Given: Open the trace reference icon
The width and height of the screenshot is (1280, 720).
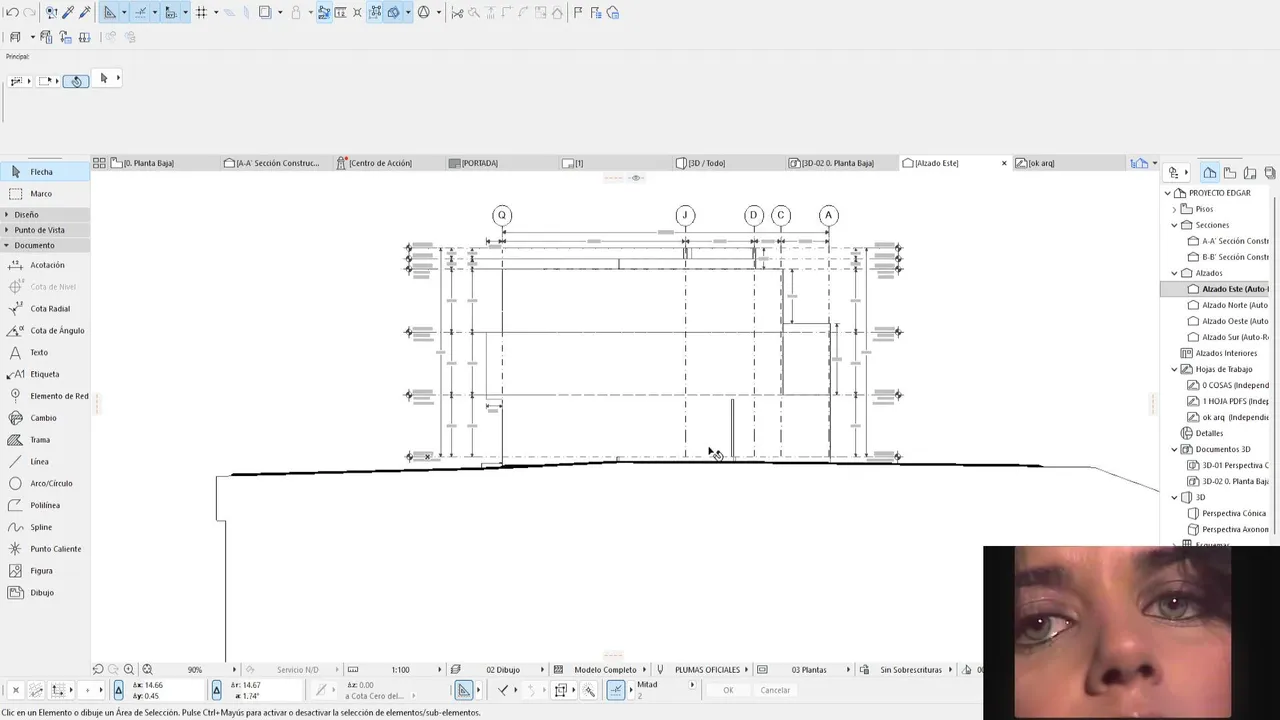Looking at the screenshot, I should coord(265,13).
